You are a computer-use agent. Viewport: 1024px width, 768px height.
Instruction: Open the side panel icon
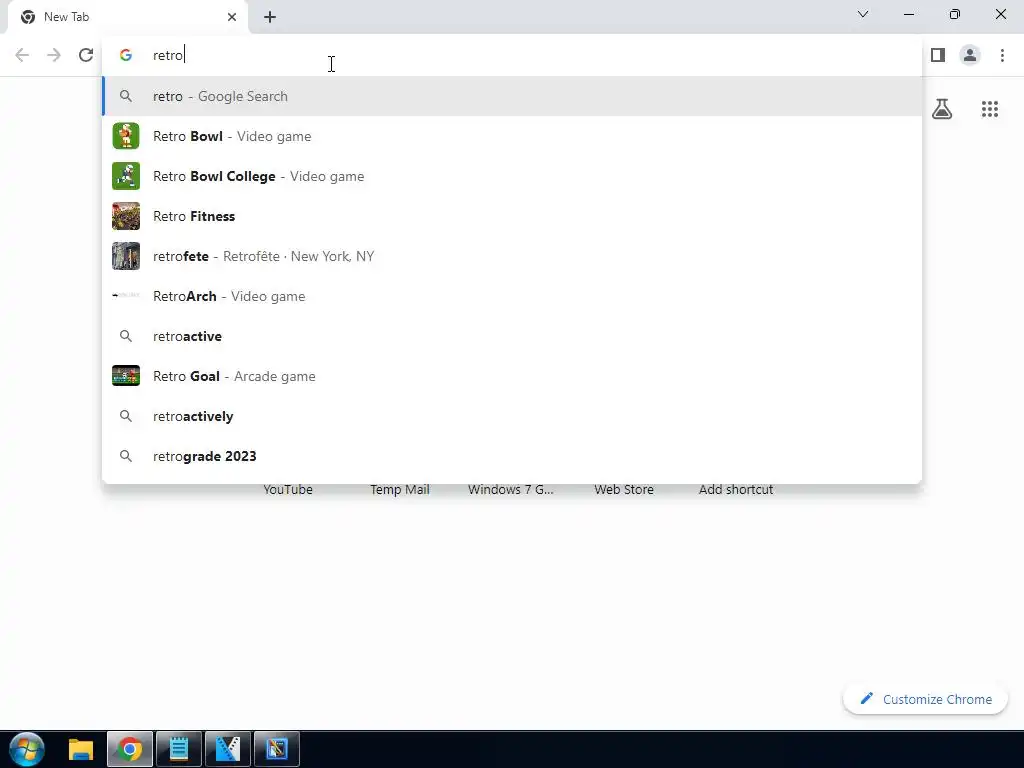pos(938,55)
